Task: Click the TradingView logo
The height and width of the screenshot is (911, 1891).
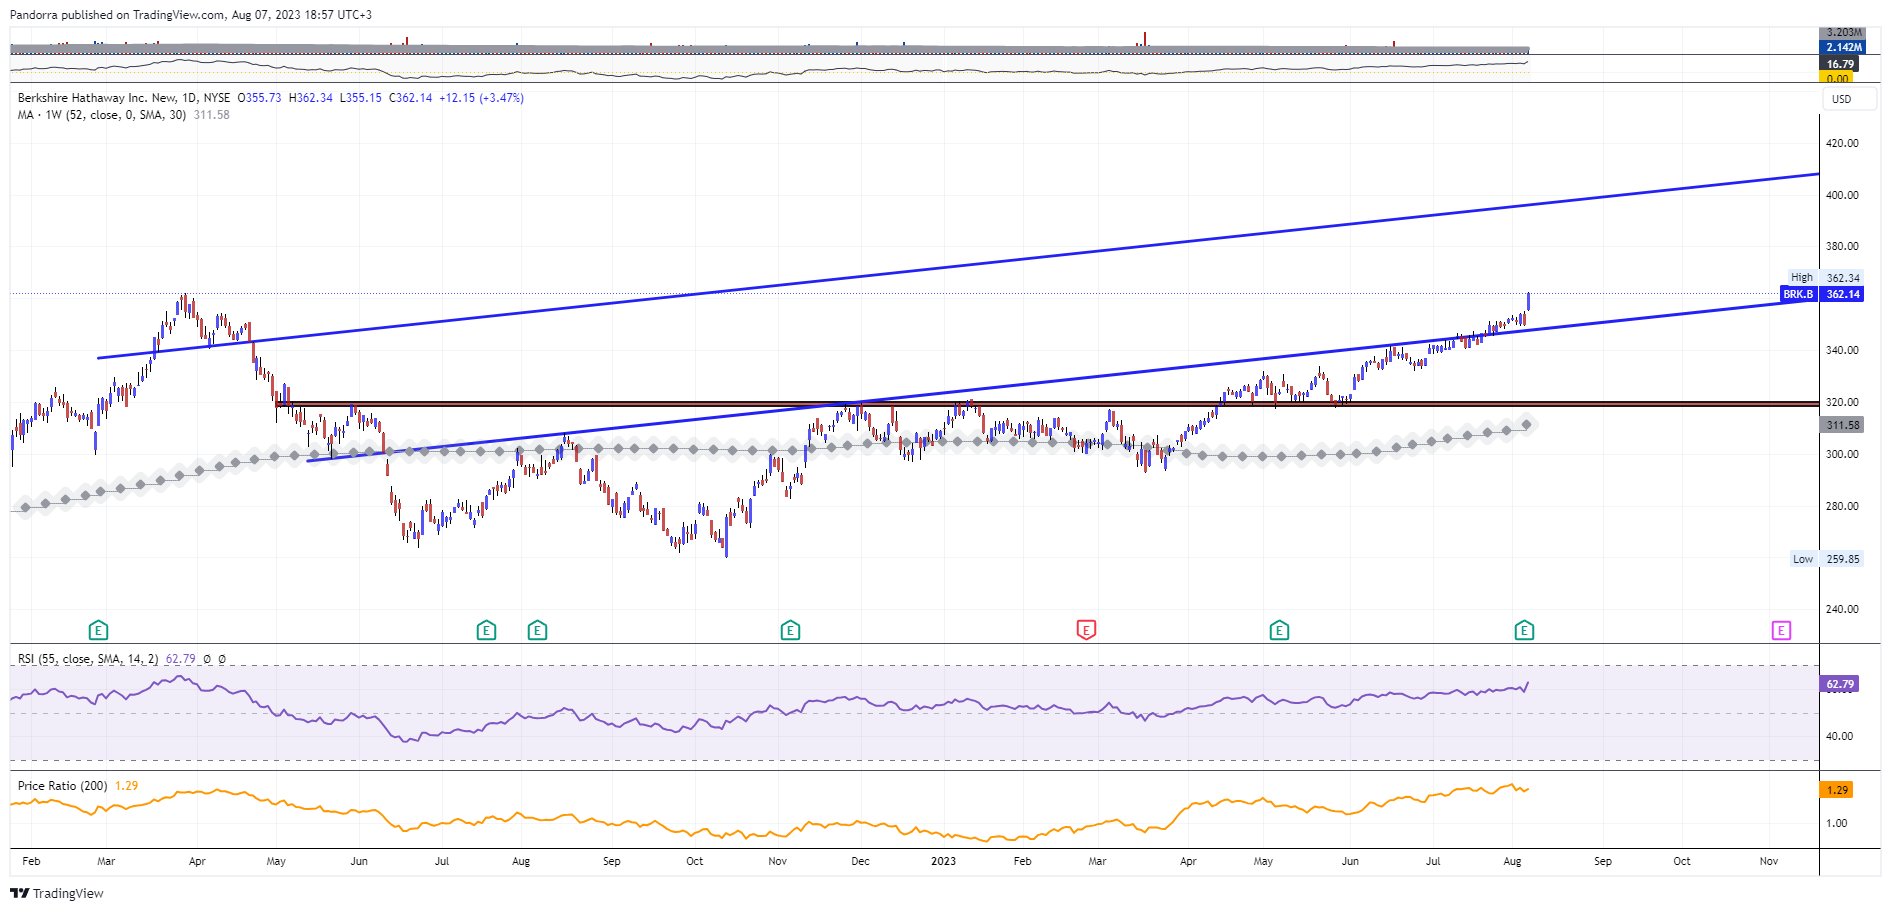Action: tap(57, 893)
